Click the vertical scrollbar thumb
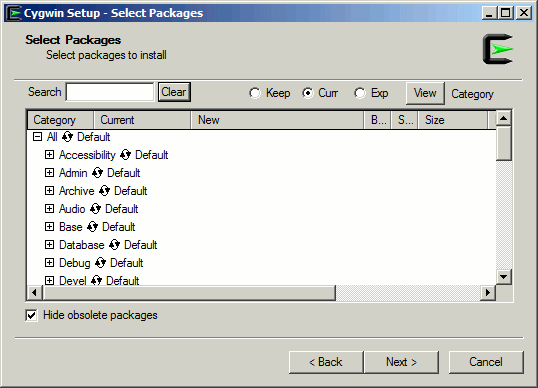 [x=504, y=143]
